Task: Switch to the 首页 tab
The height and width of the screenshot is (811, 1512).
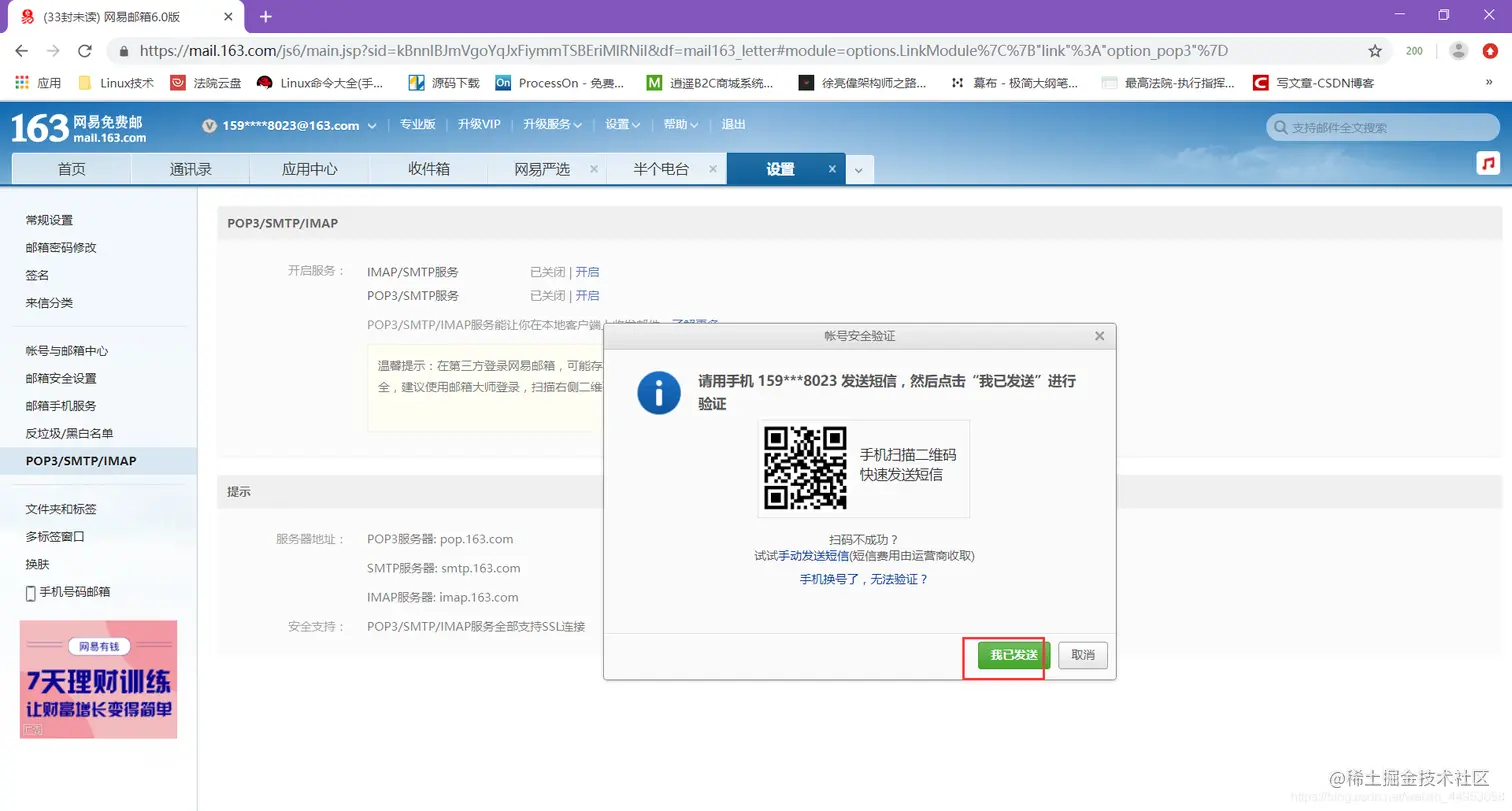Action: pyautogui.click(x=71, y=169)
